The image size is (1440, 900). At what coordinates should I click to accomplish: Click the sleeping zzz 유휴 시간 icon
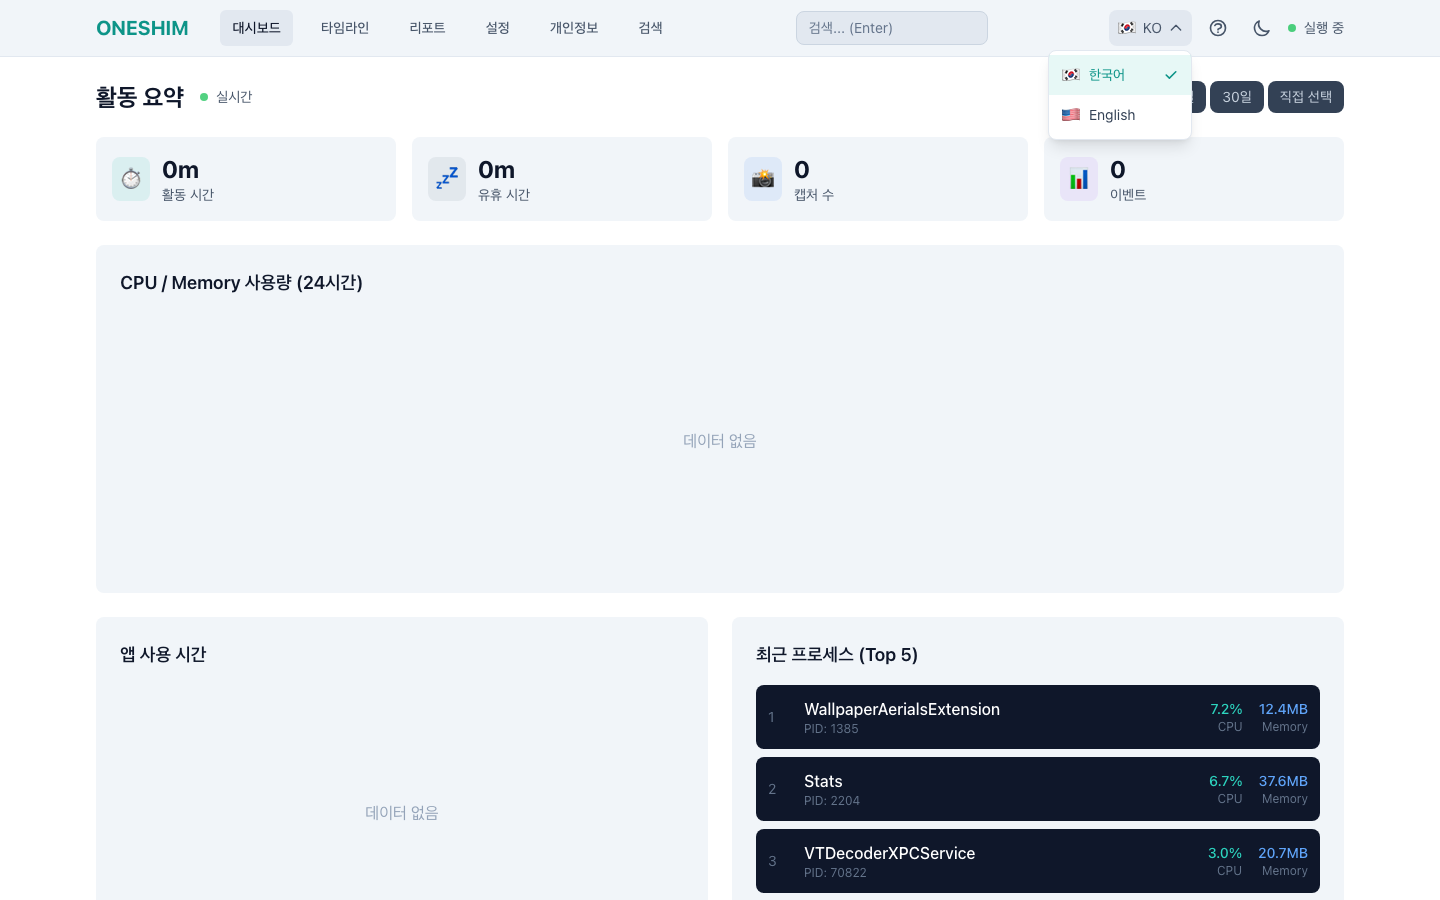[447, 179]
